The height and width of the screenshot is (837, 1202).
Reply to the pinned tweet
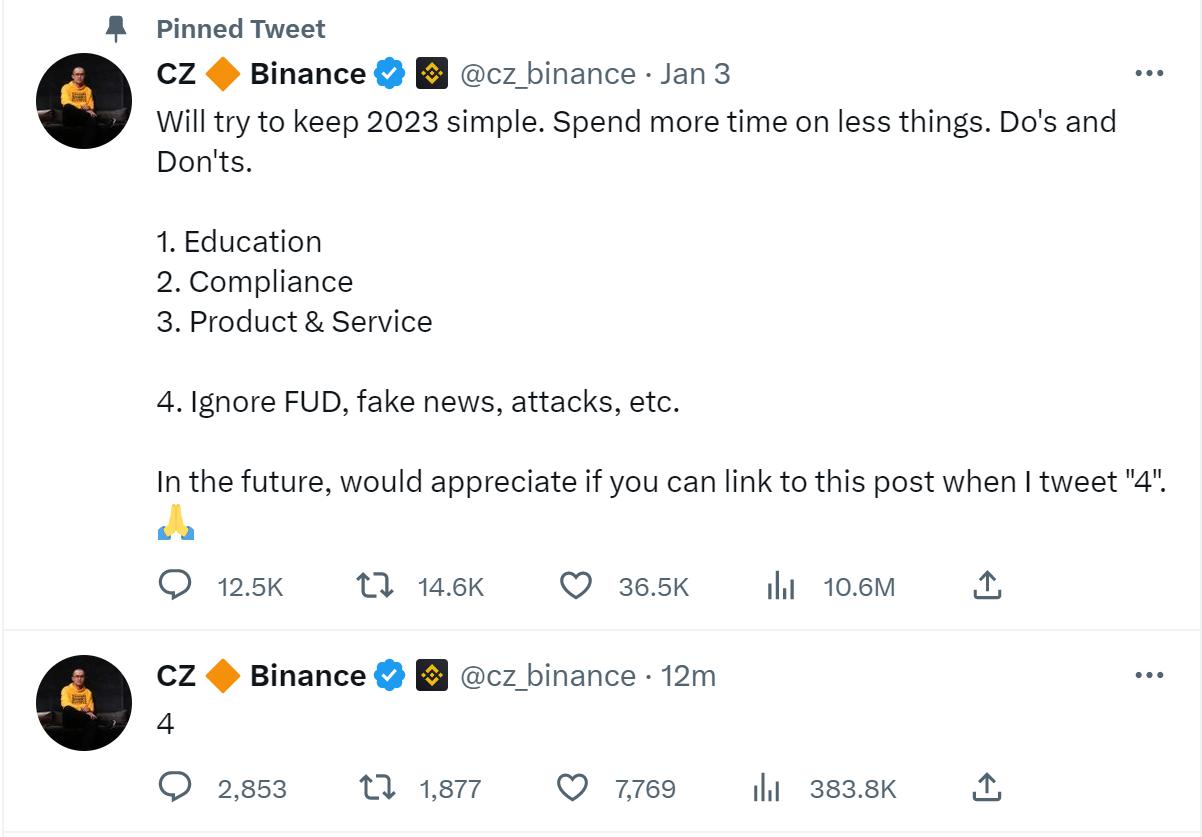coord(176,587)
